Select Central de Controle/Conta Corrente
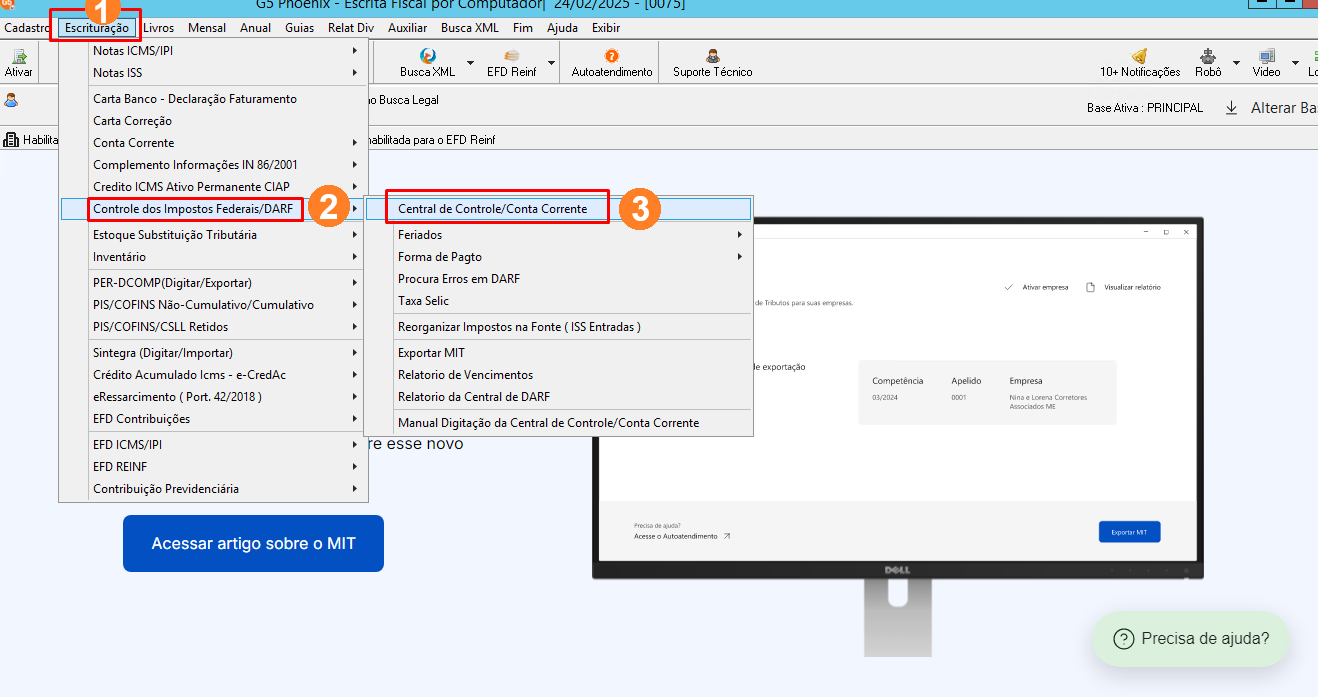This screenshot has height=697, width=1318. click(x=559, y=209)
